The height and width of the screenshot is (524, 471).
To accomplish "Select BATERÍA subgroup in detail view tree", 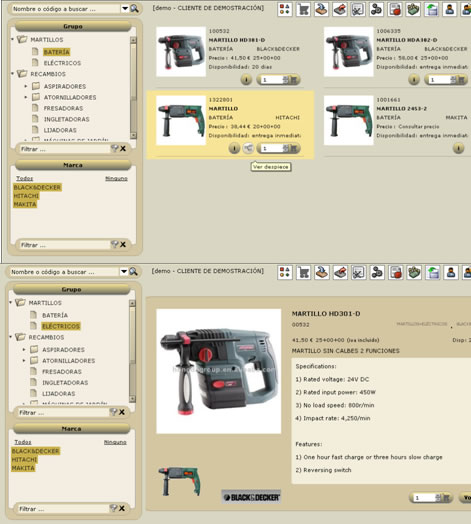I will [x=55, y=315].
